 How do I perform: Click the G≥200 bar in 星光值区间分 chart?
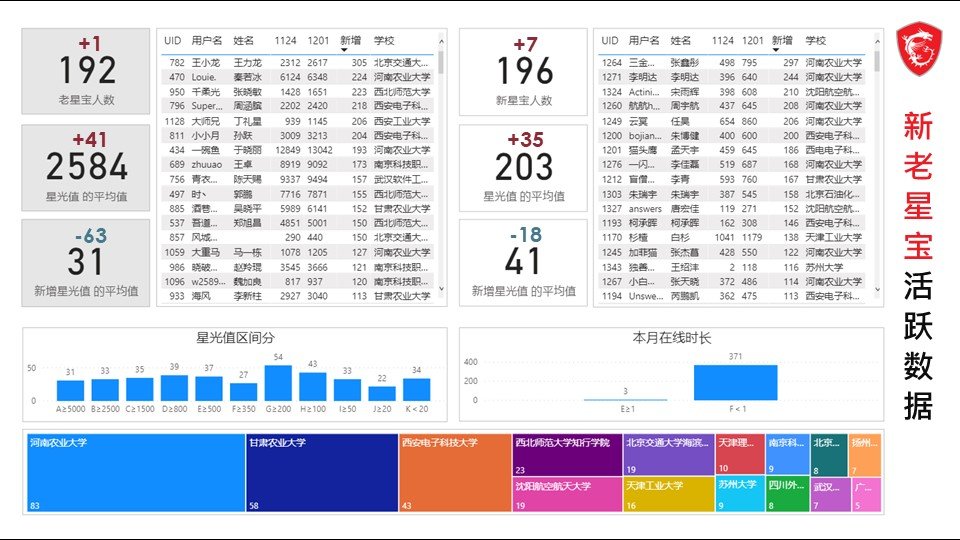click(278, 383)
